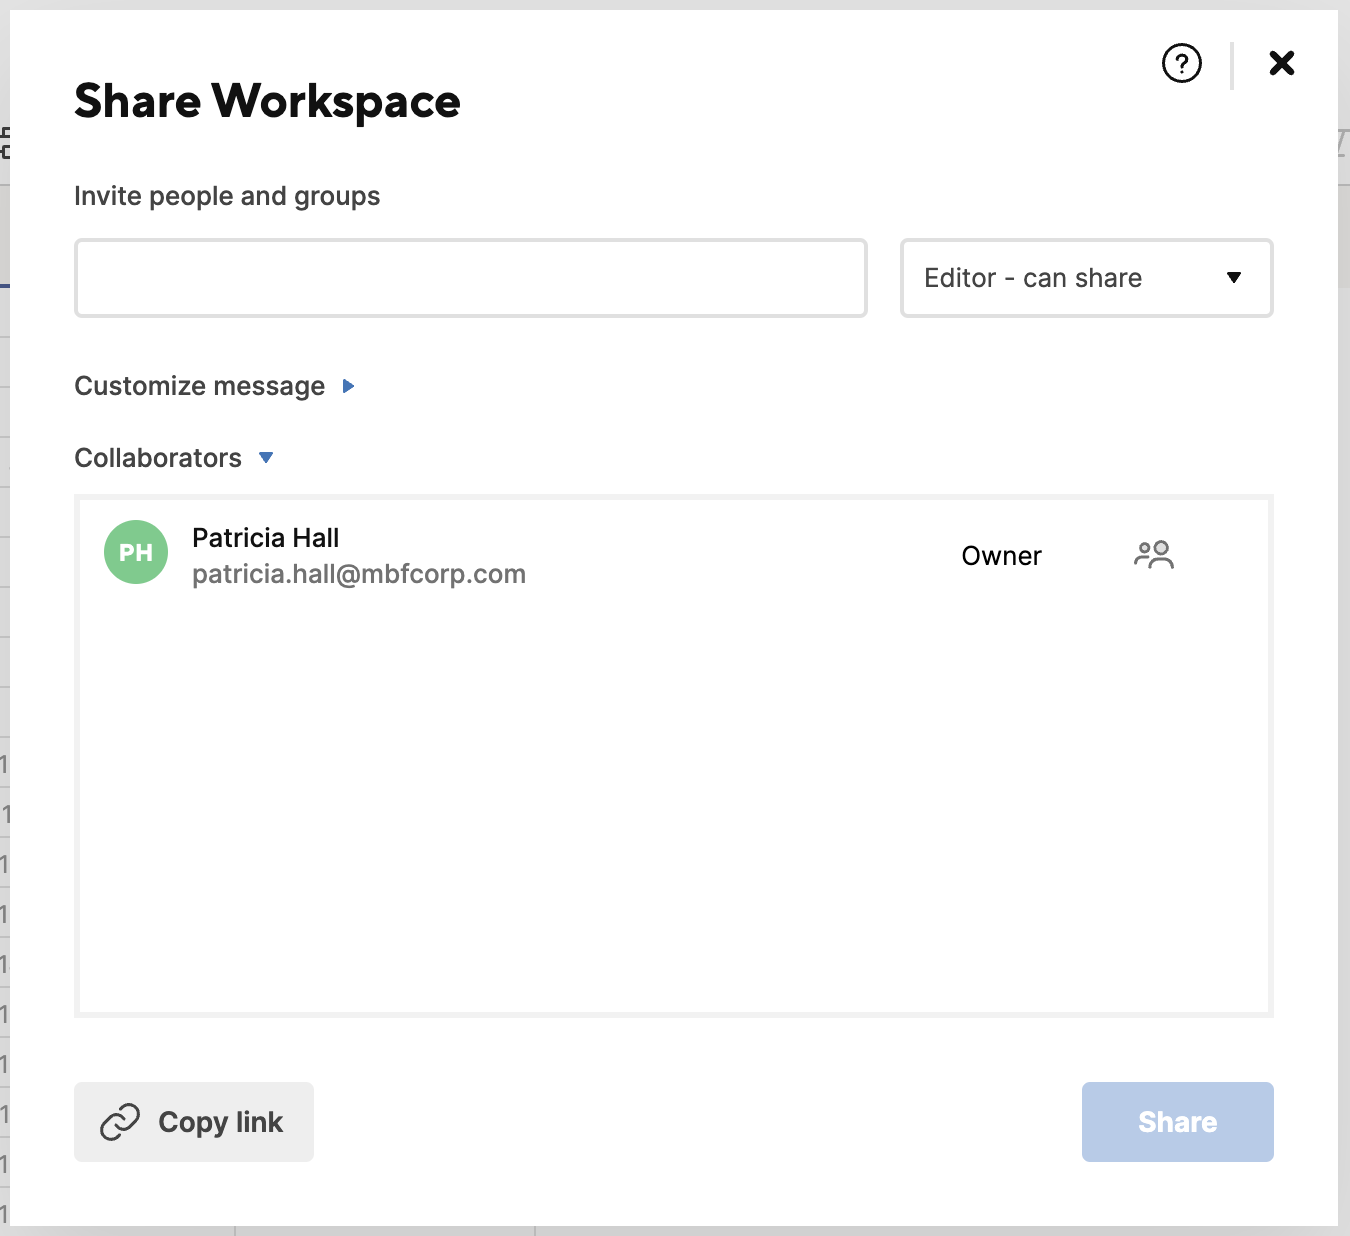Click Patricia Hall's name in the list

(x=266, y=537)
